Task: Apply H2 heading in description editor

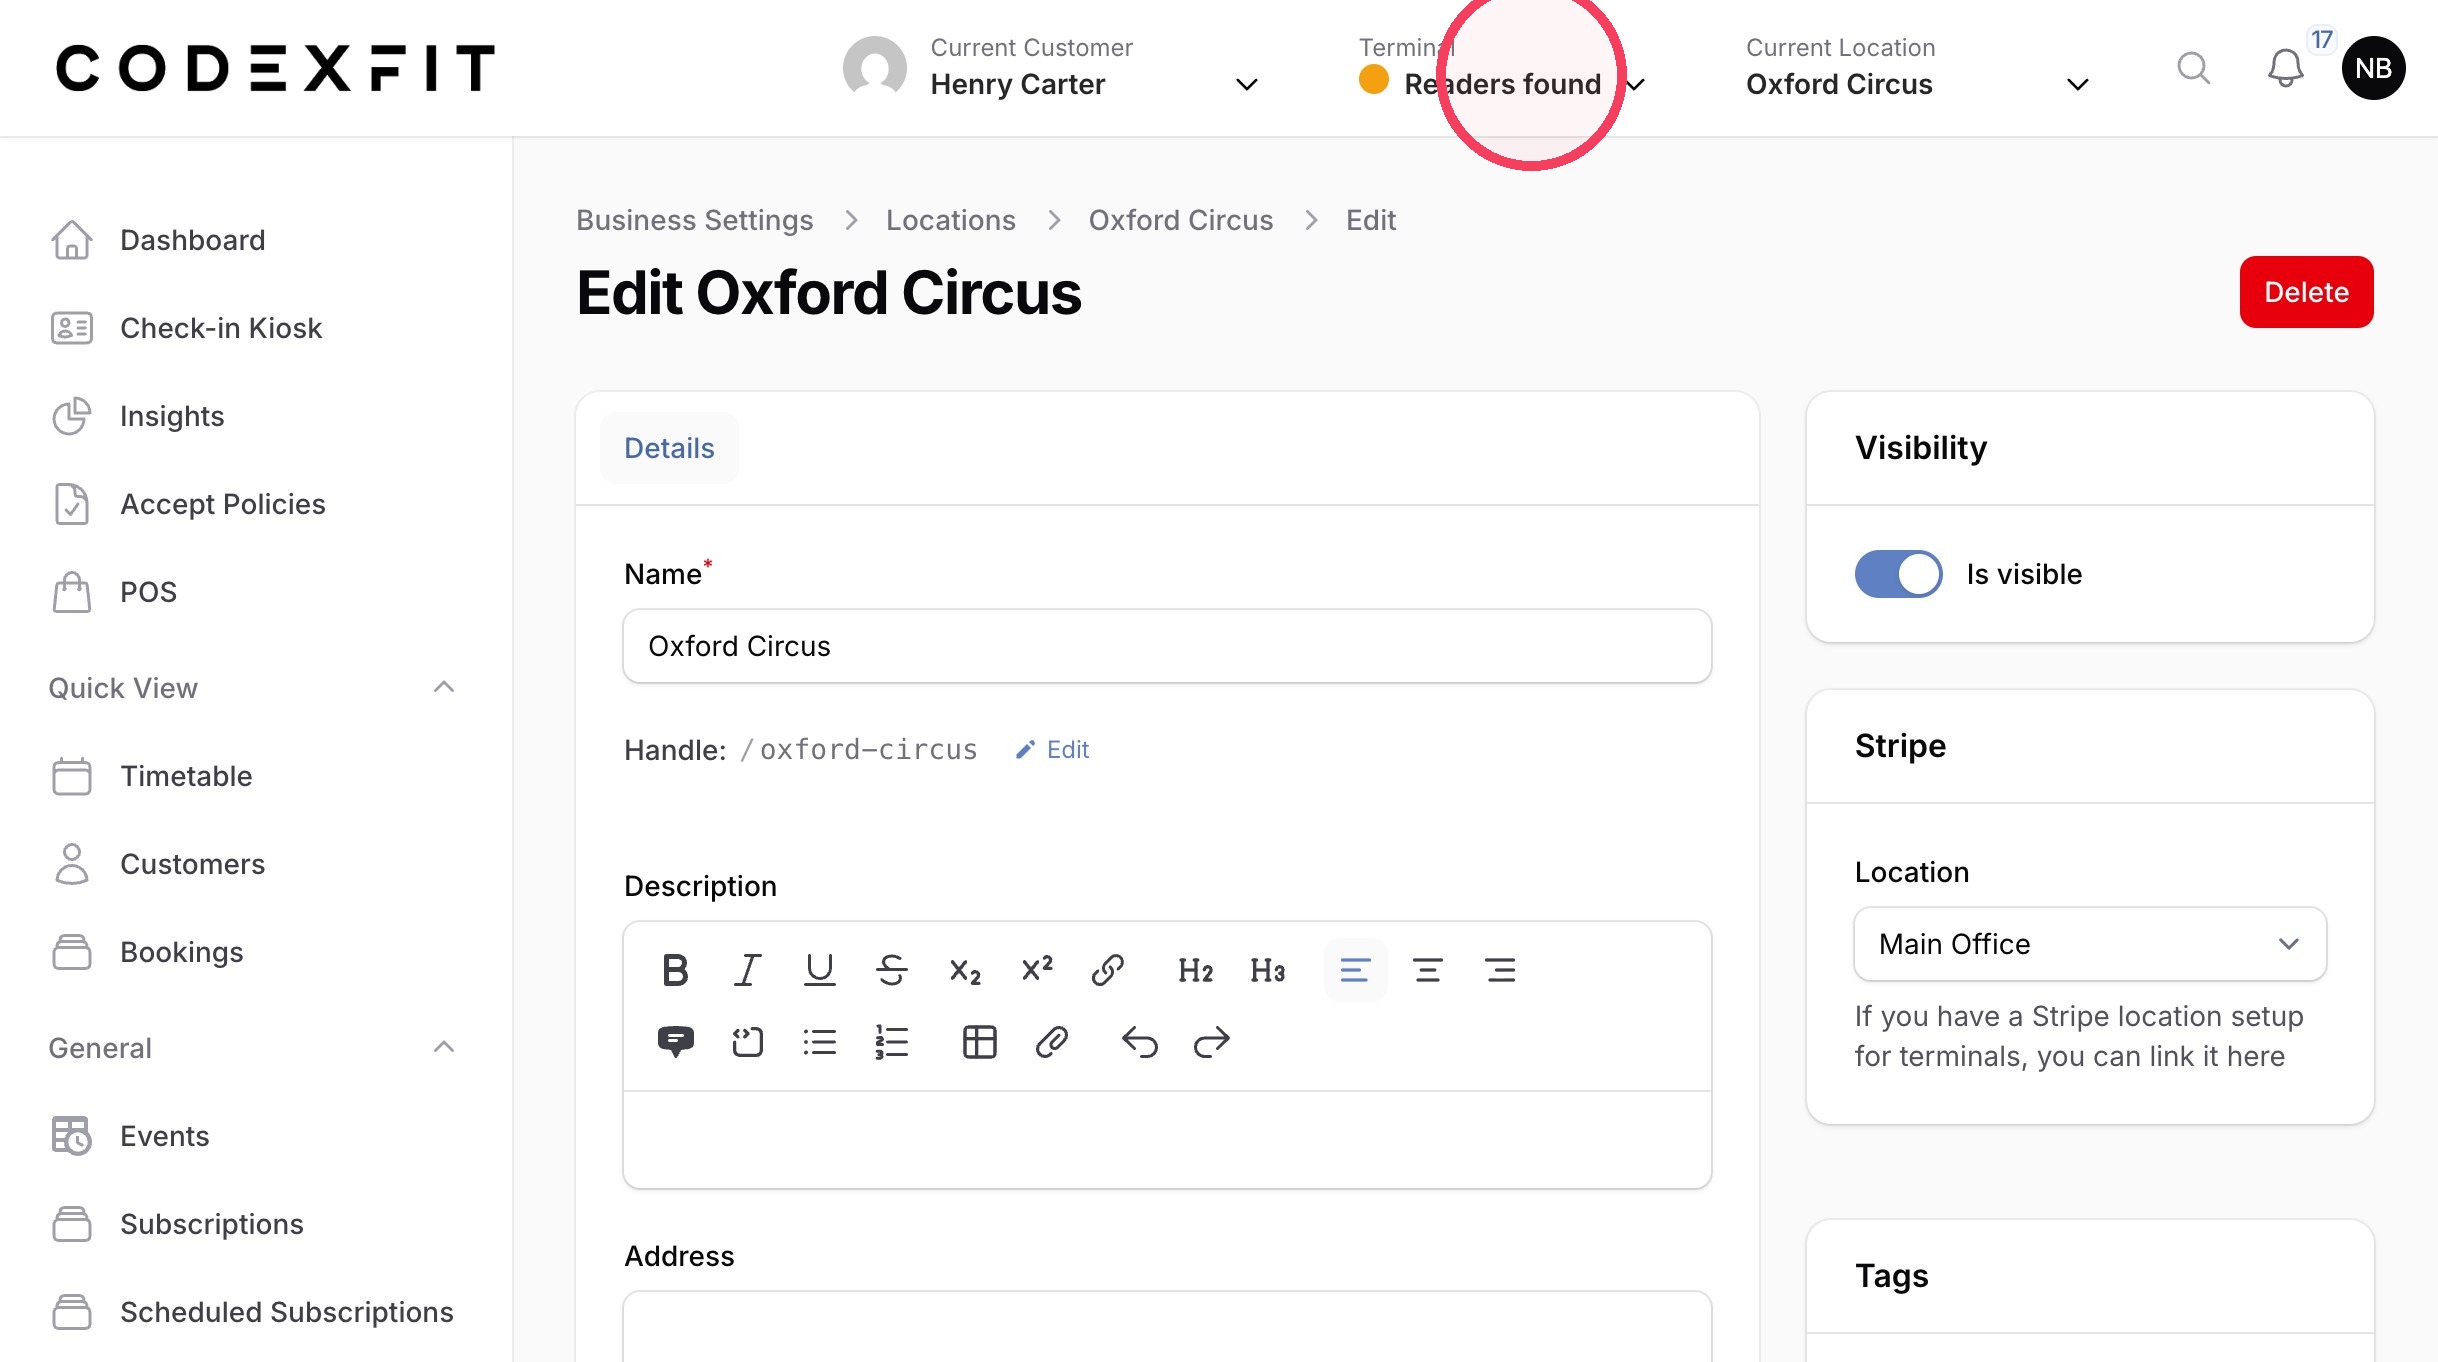Action: 1195,970
